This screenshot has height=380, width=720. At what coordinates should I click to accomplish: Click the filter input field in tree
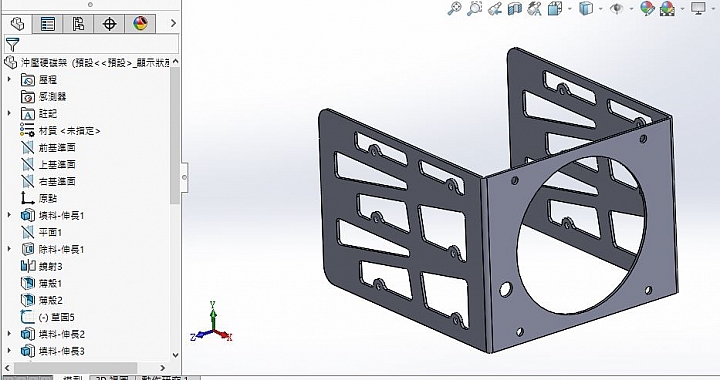[91, 45]
